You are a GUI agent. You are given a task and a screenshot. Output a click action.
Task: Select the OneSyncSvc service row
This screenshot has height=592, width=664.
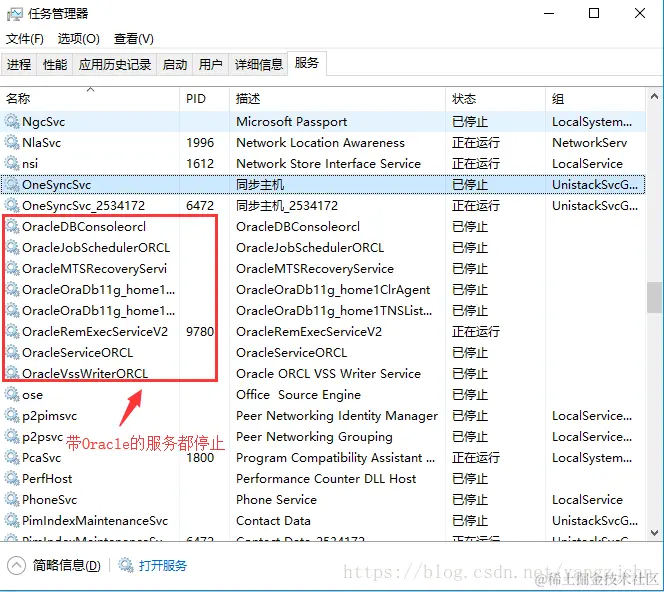(x=323, y=185)
